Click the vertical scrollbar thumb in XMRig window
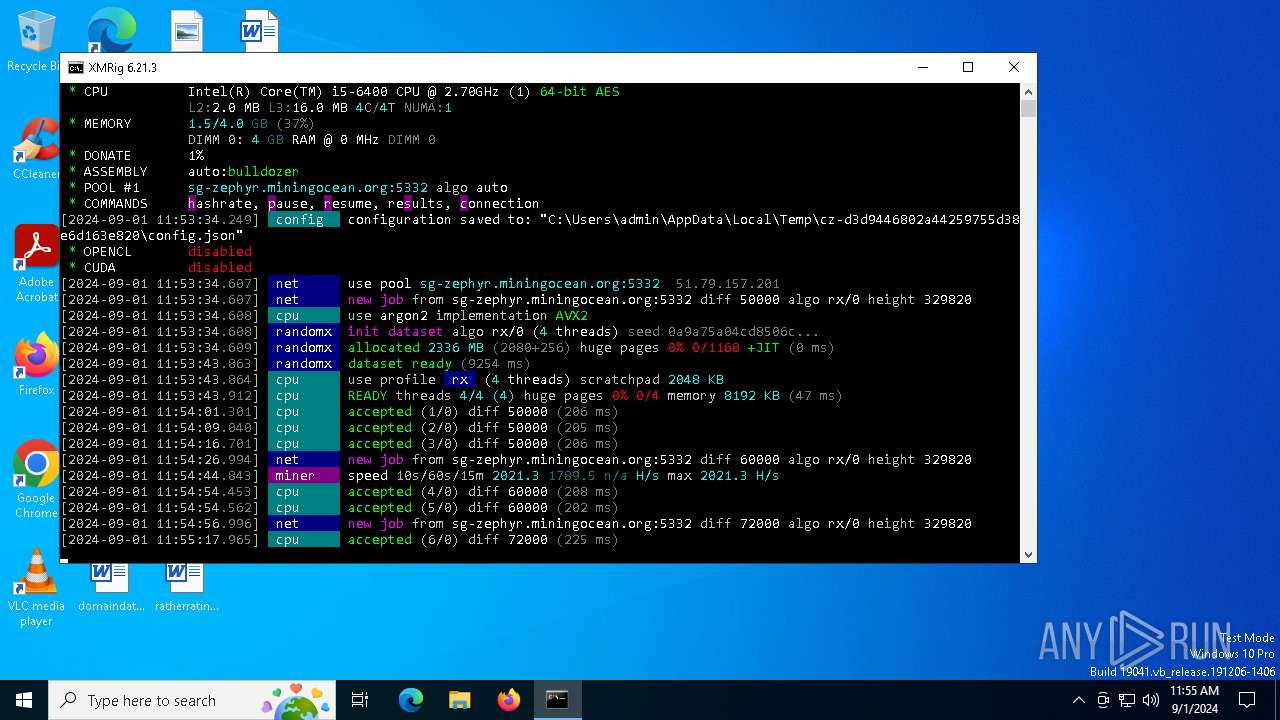The height and width of the screenshot is (720, 1280). tap(1028, 108)
